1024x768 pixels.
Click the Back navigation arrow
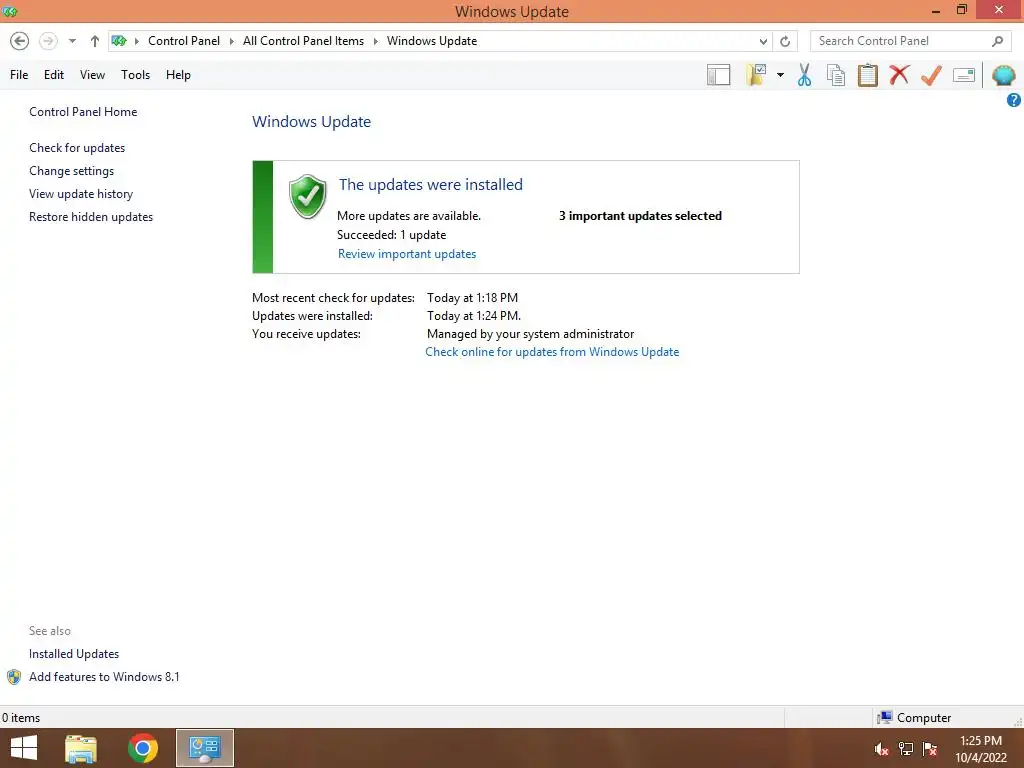[20, 41]
